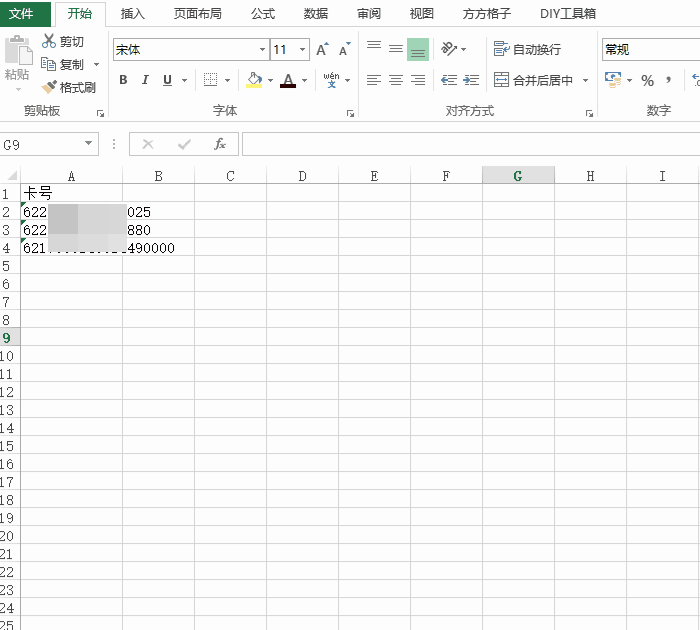Align cell text right
This screenshot has width=700, height=630.
pyautogui.click(x=418, y=80)
